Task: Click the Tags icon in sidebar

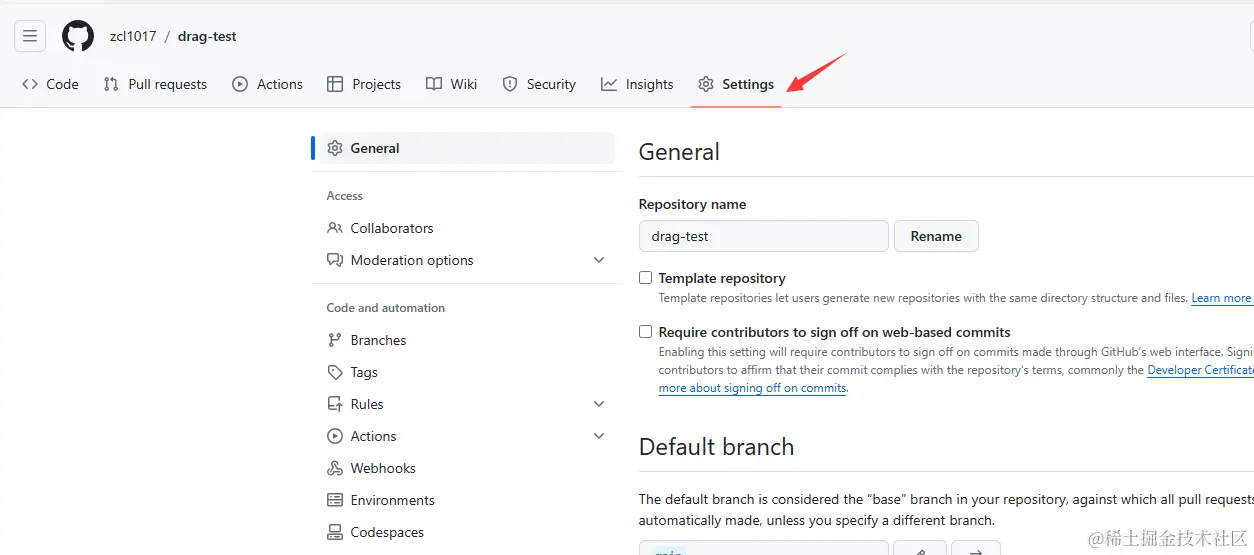Action: coord(335,372)
